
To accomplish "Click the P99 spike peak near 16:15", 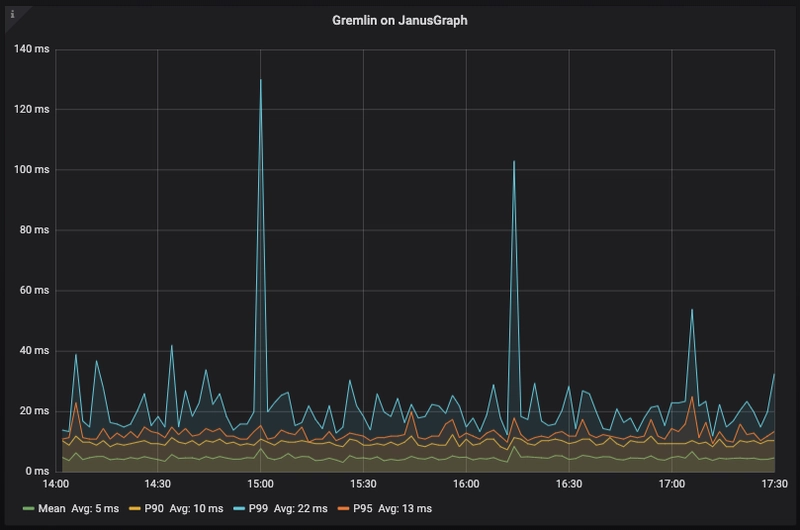I will coord(514,161).
